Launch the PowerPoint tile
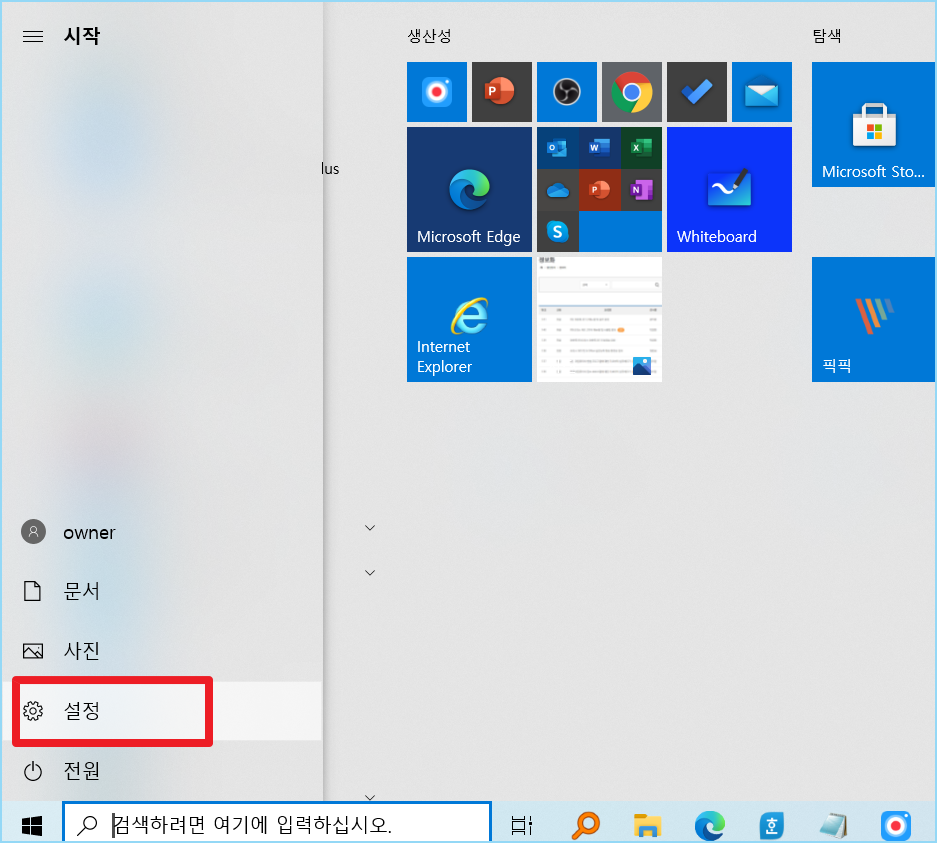The width and height of the screenshot is (937, 843). [x=501, y=92]
